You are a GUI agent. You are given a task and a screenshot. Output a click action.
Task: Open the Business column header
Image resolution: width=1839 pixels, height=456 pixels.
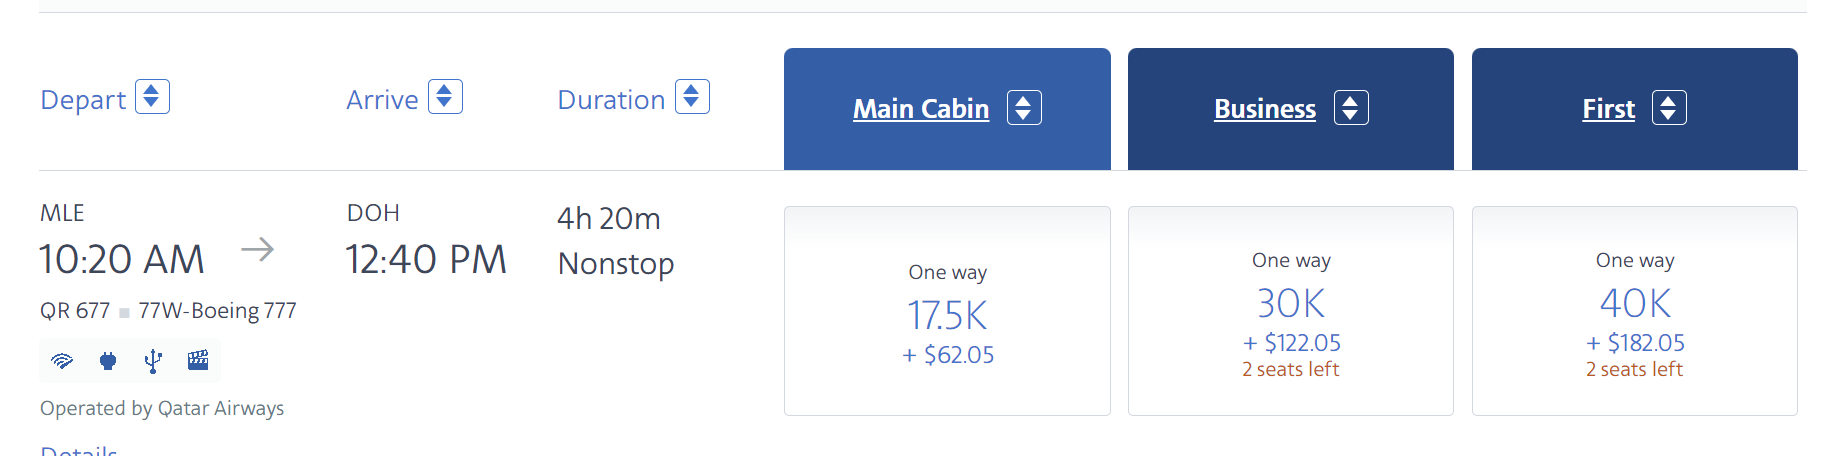pyautogui.click(x=1265, y=109)
